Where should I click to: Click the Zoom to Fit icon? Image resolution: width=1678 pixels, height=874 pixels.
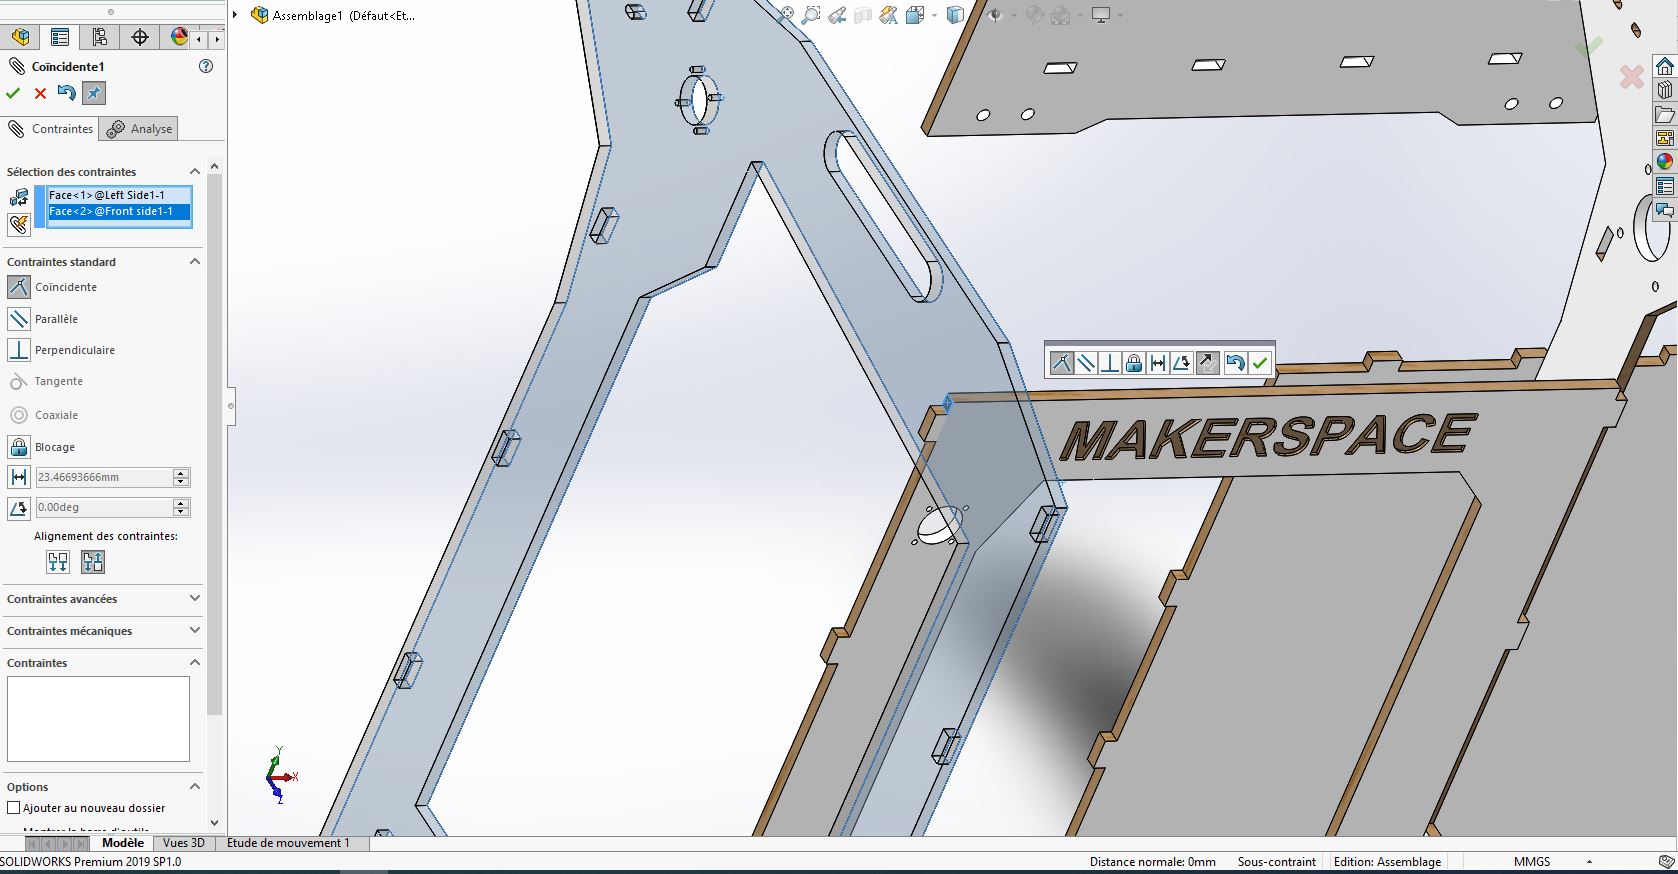pos(786,15)
